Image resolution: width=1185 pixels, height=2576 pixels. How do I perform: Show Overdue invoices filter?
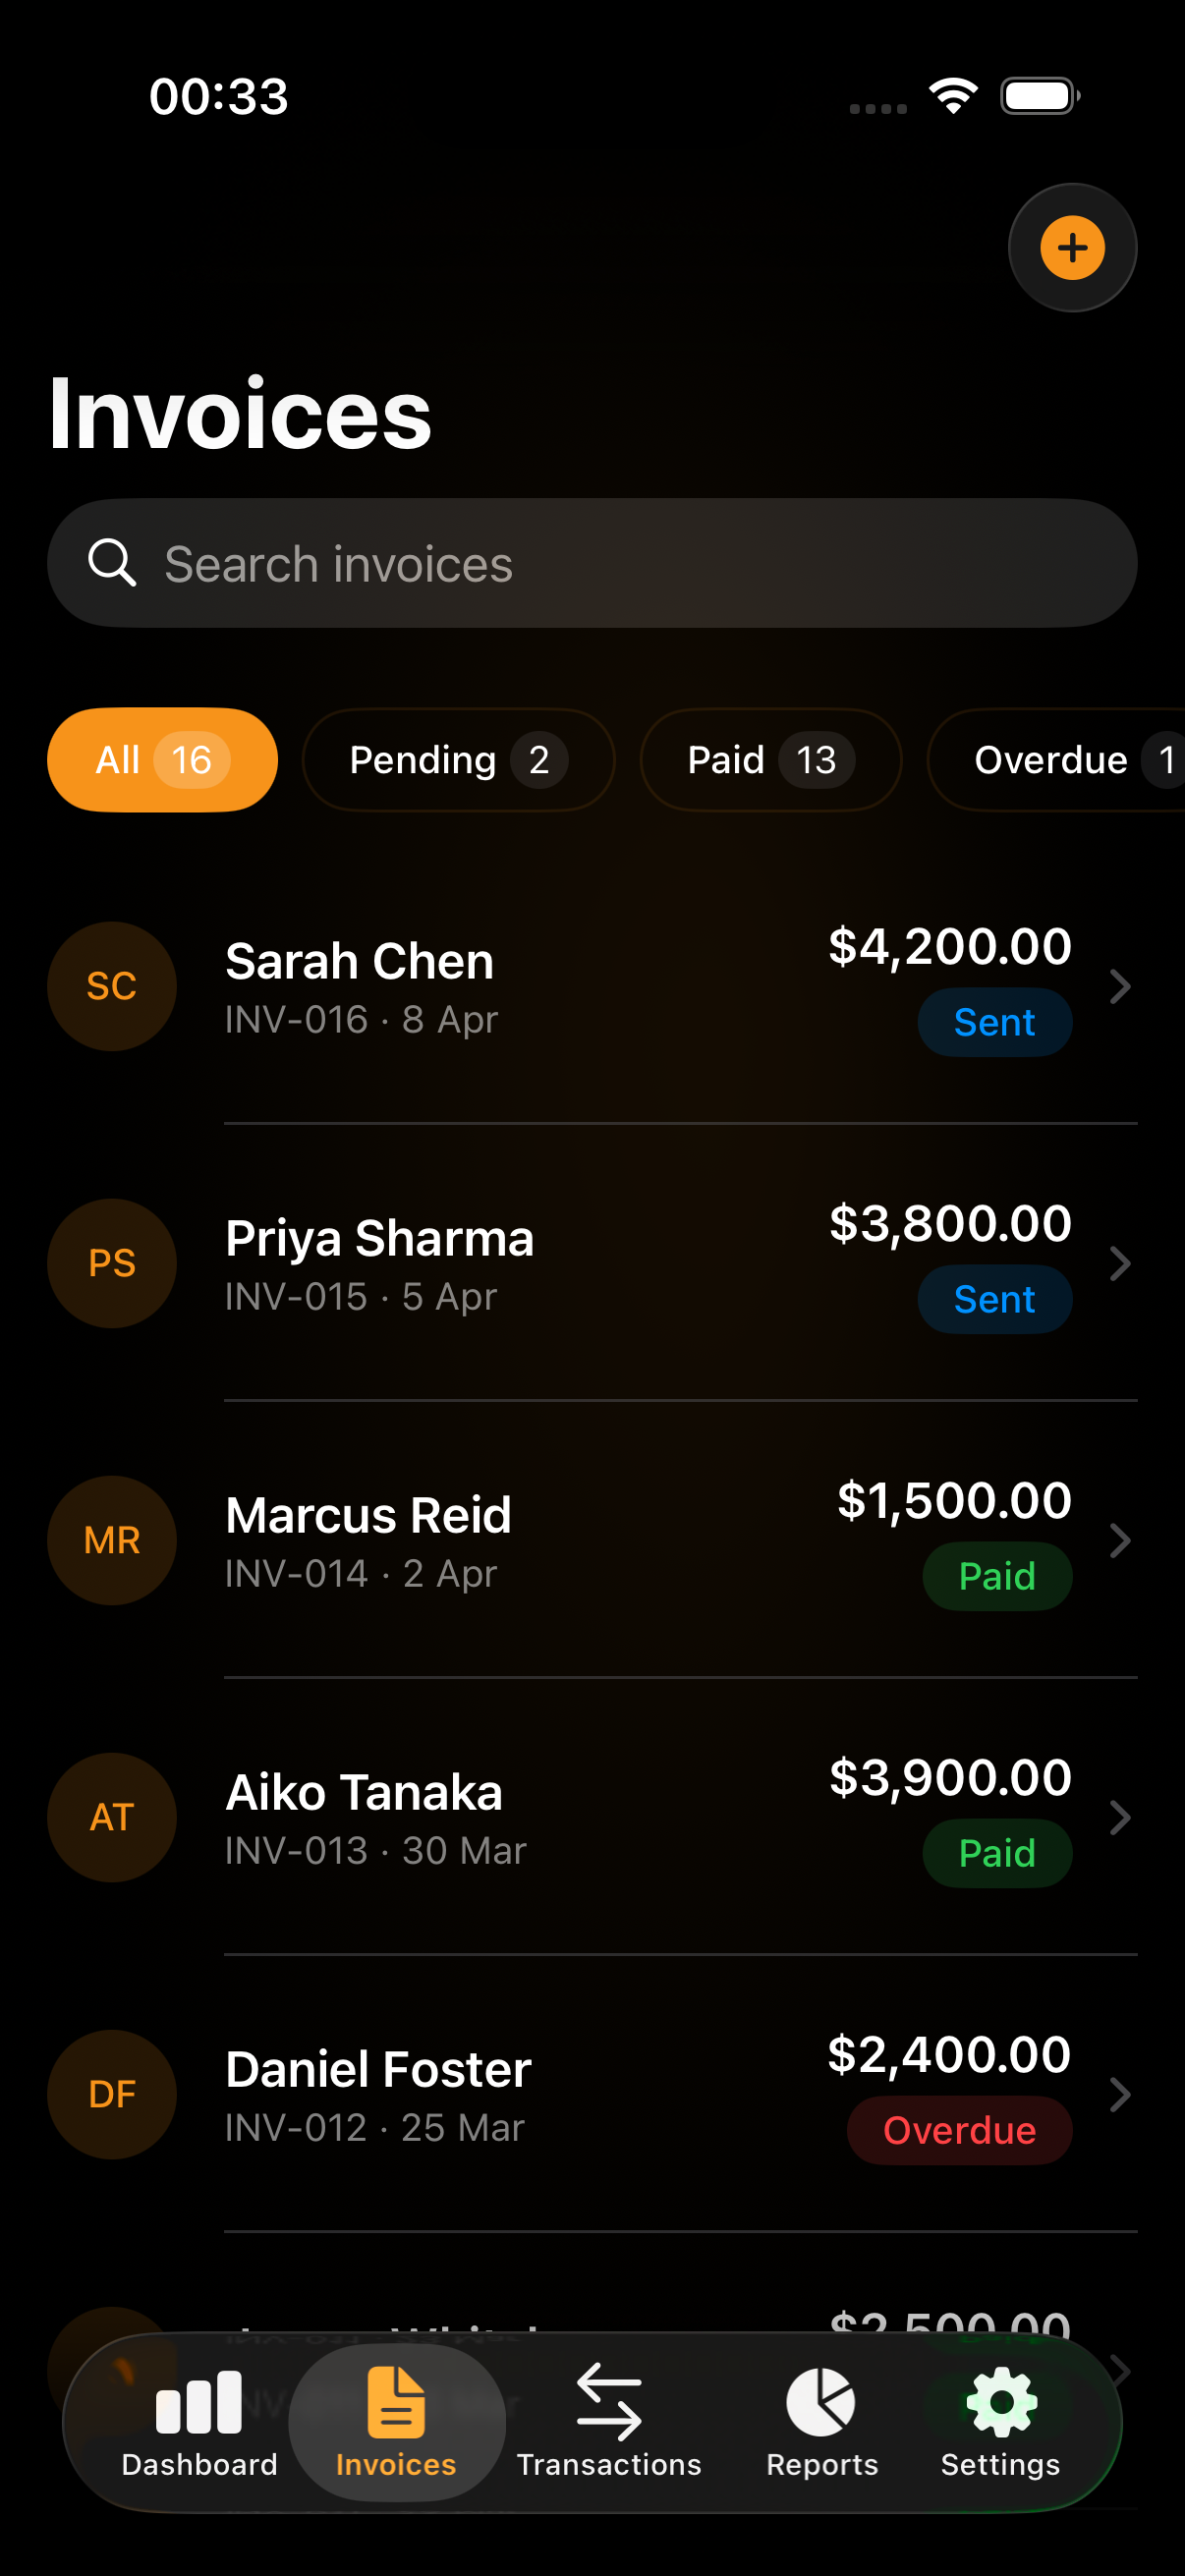point(1060,760)
